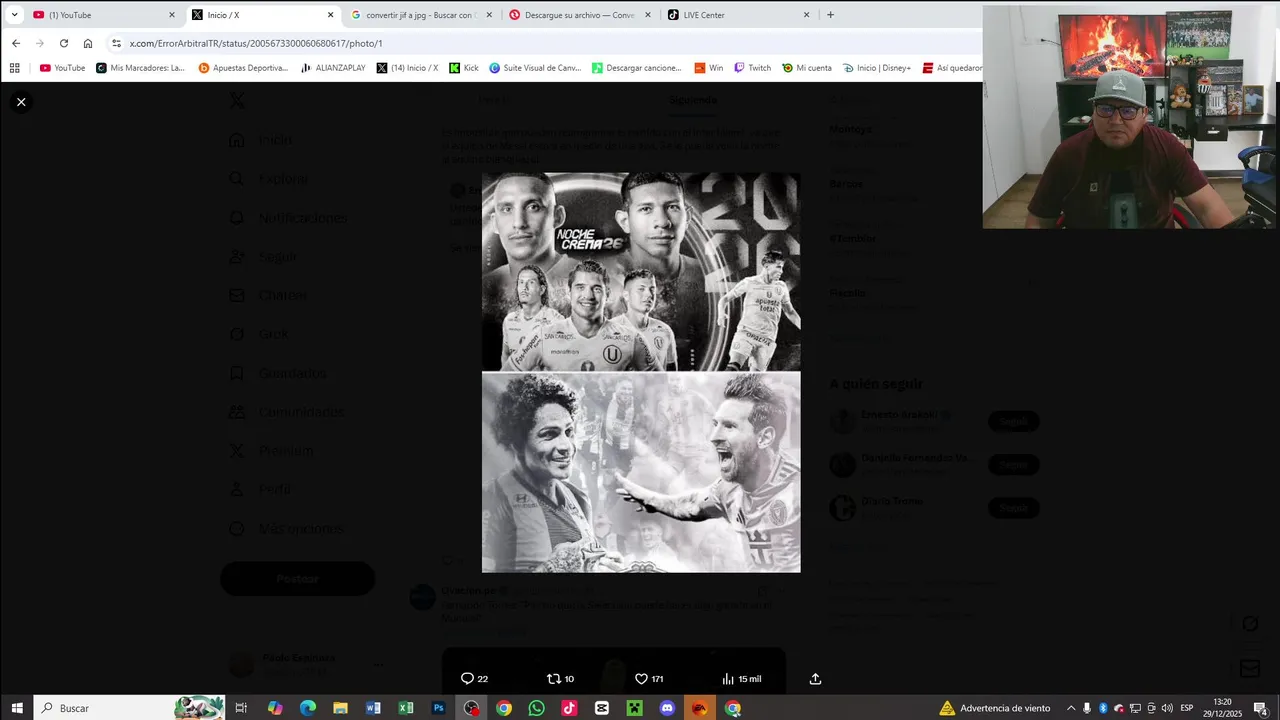Viewport: 1280px width, 720px height.
Task: Open ALIANZAPLAY bookmark
Action: 333,68
